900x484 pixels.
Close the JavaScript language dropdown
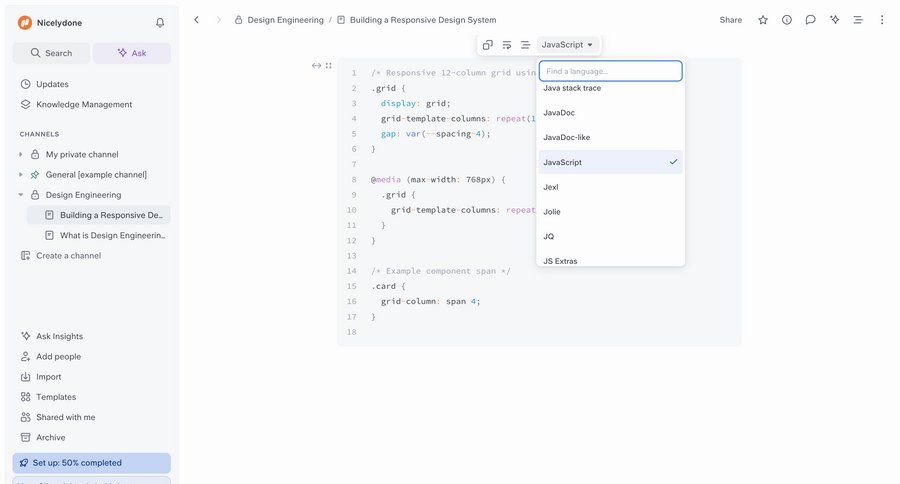[x=568, y=45]
